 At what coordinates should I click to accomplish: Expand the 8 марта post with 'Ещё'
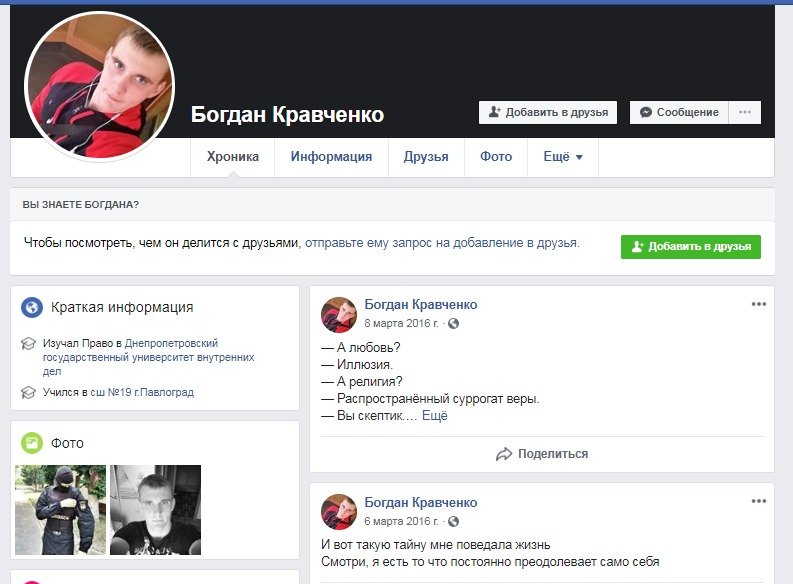434,416
